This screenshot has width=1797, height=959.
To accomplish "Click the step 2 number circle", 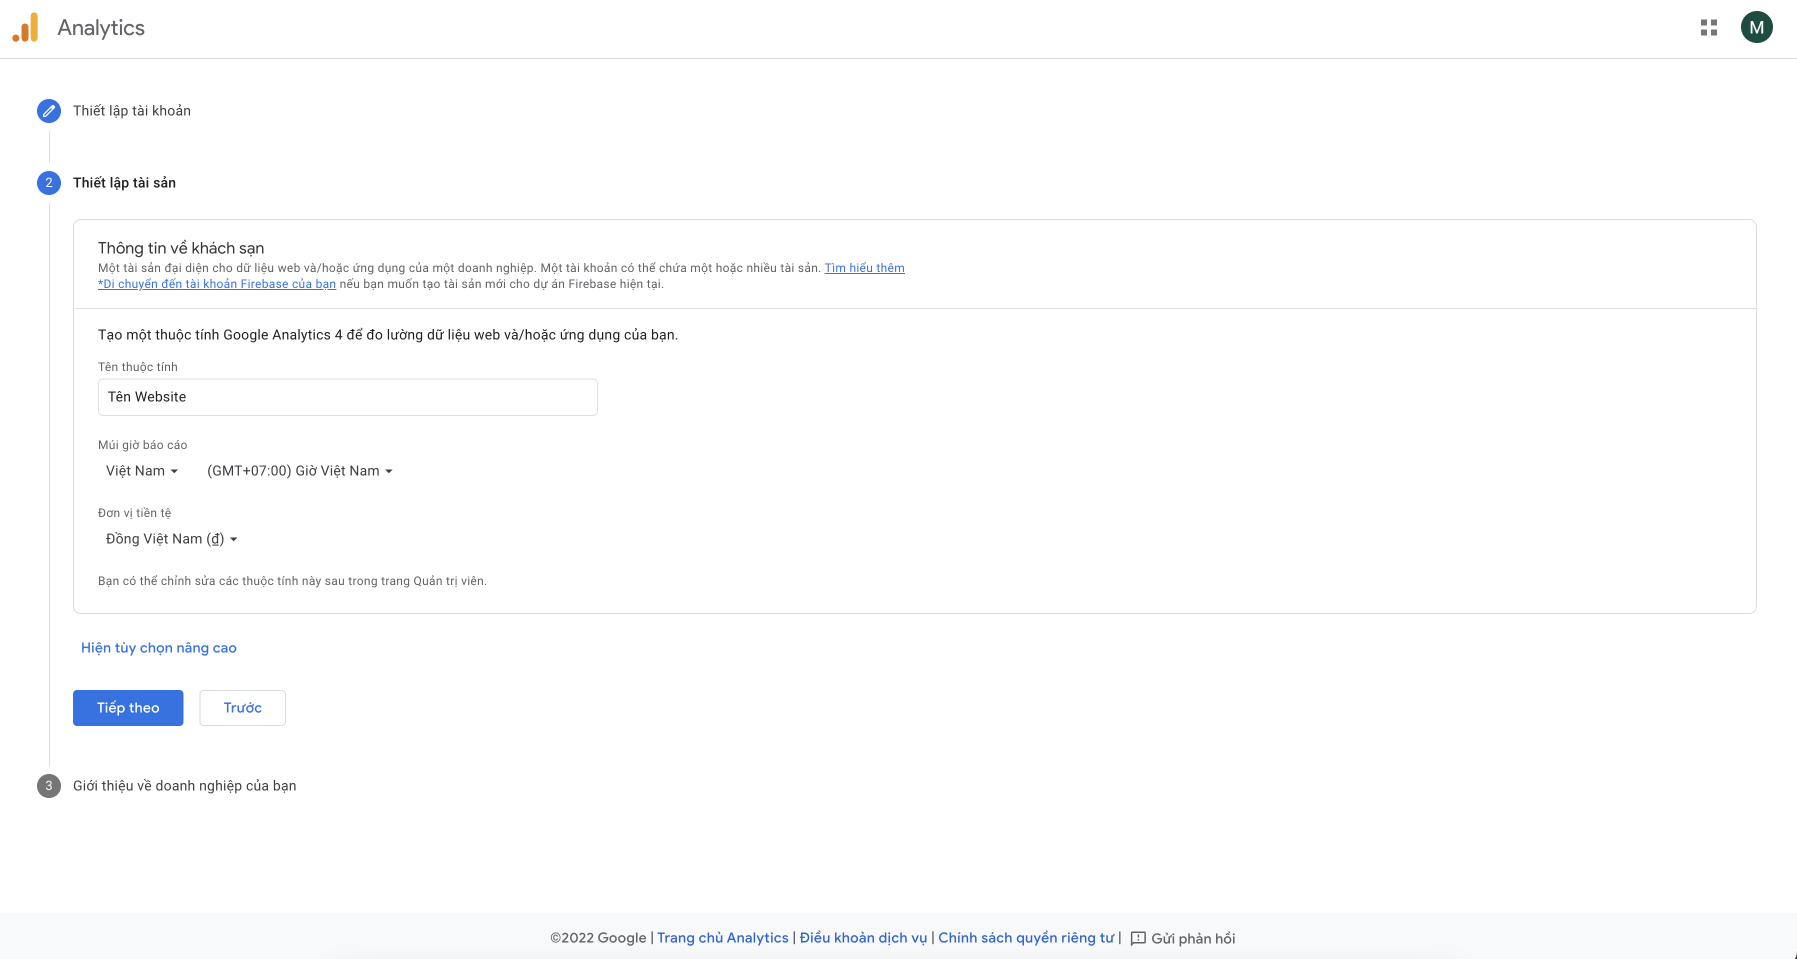I will click(49, 183).
